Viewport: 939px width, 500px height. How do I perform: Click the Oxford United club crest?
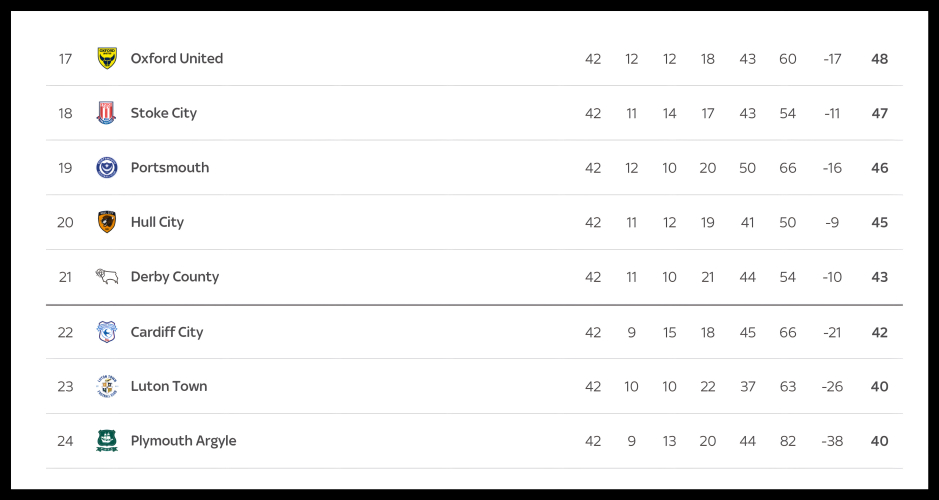click(x=107, y=58)
